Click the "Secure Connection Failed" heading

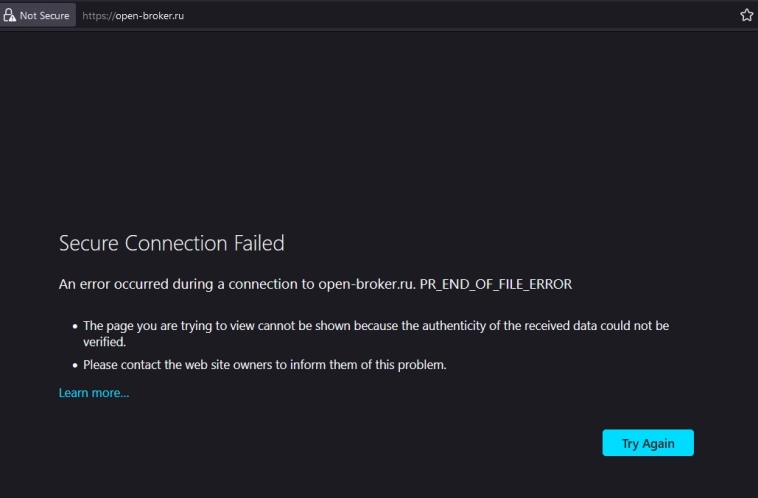pyautogui.click(x=171, y=243)
